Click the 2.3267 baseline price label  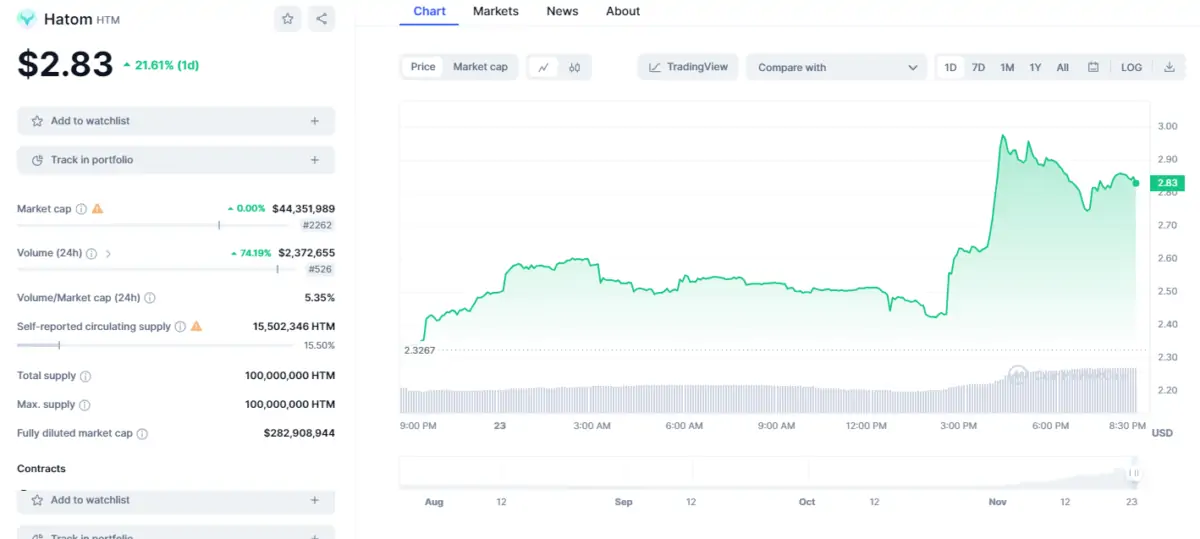pyautogui.click(x=419, y=350)
